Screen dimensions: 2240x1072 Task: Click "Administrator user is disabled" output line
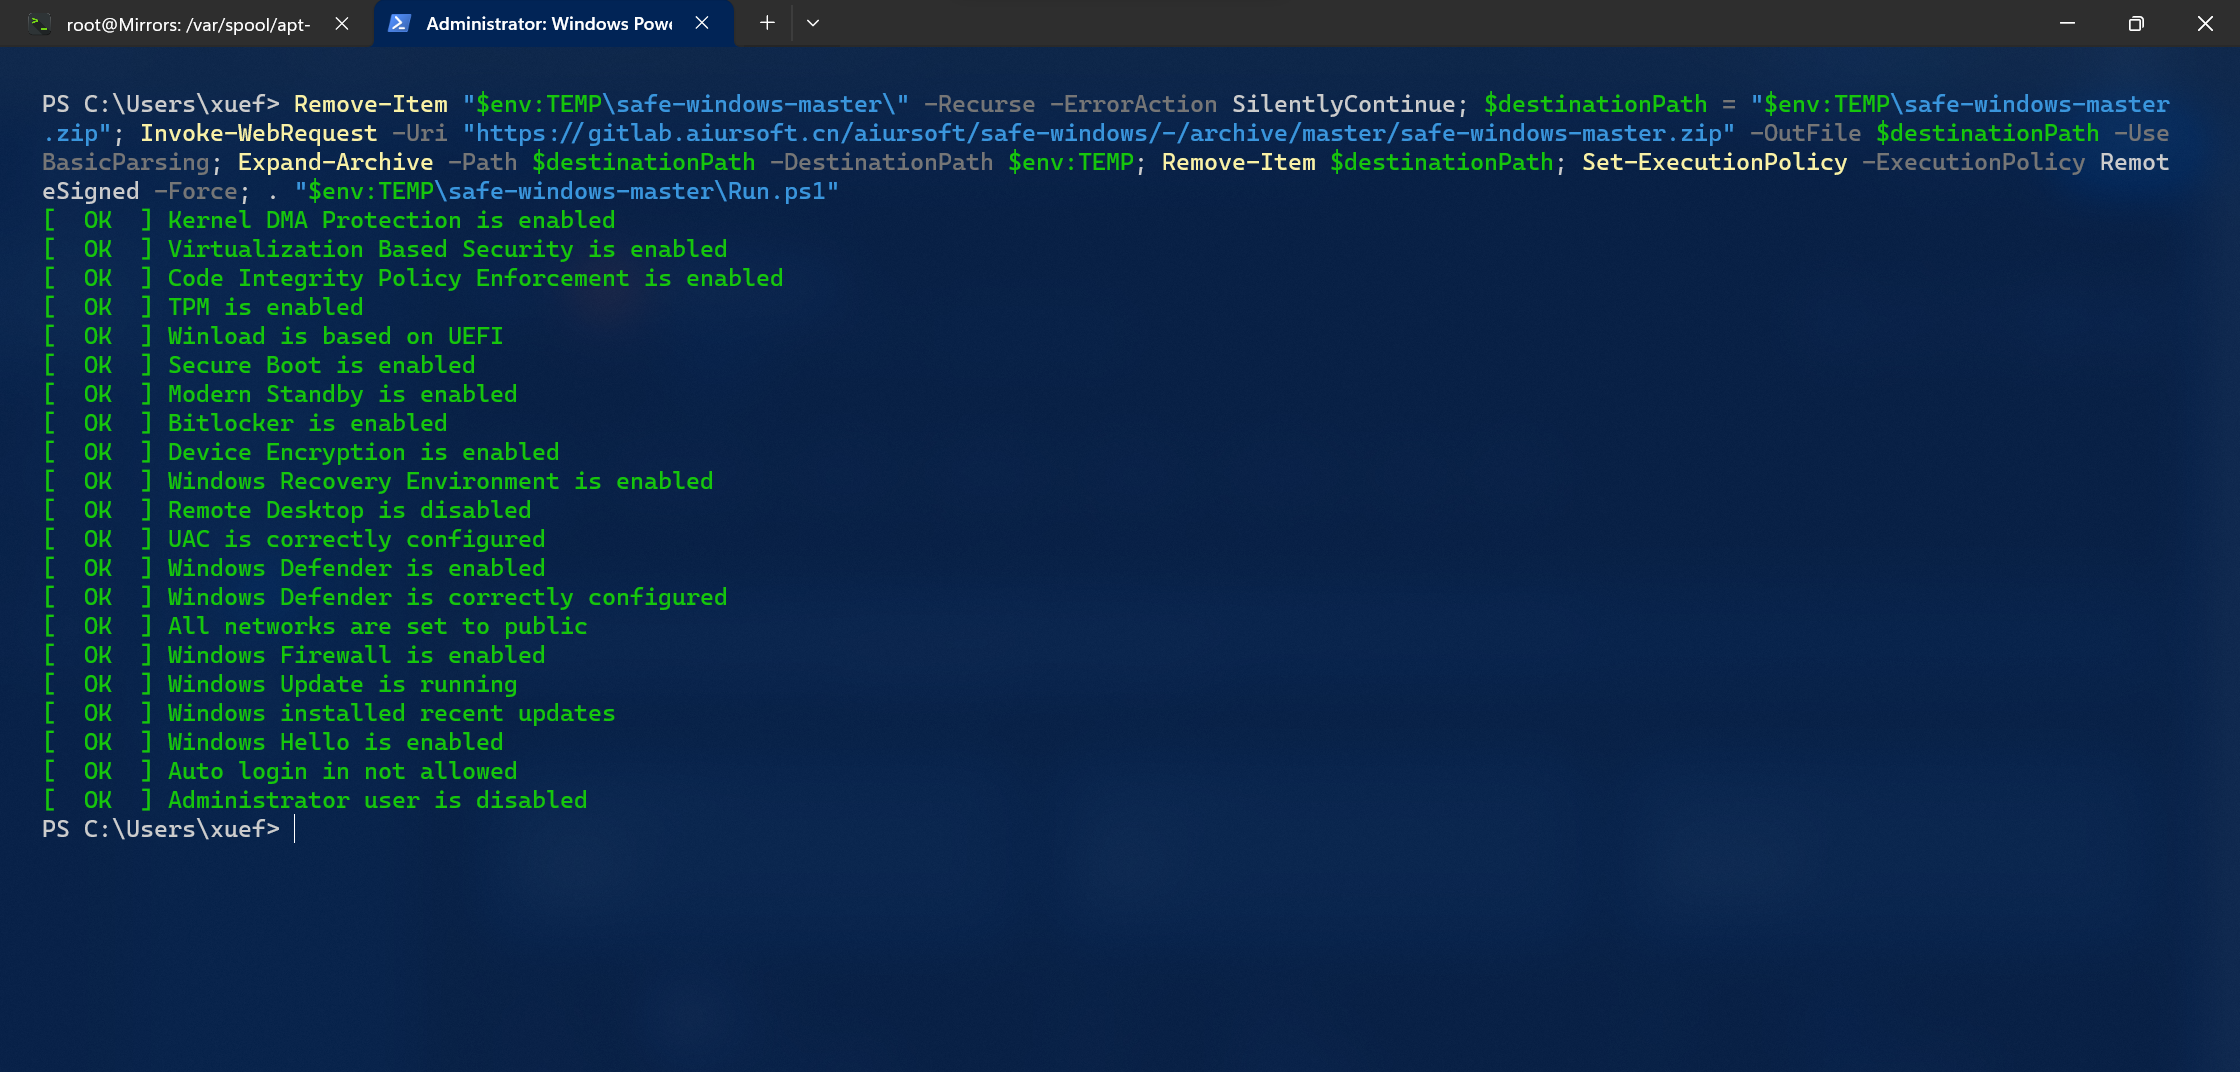(377, 800)
